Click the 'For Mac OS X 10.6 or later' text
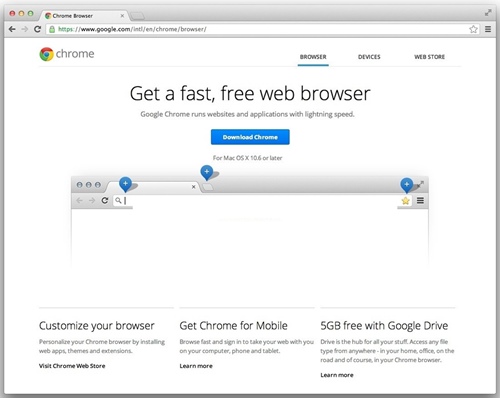The height and width of the screenshot is (398, 500). 247,158
